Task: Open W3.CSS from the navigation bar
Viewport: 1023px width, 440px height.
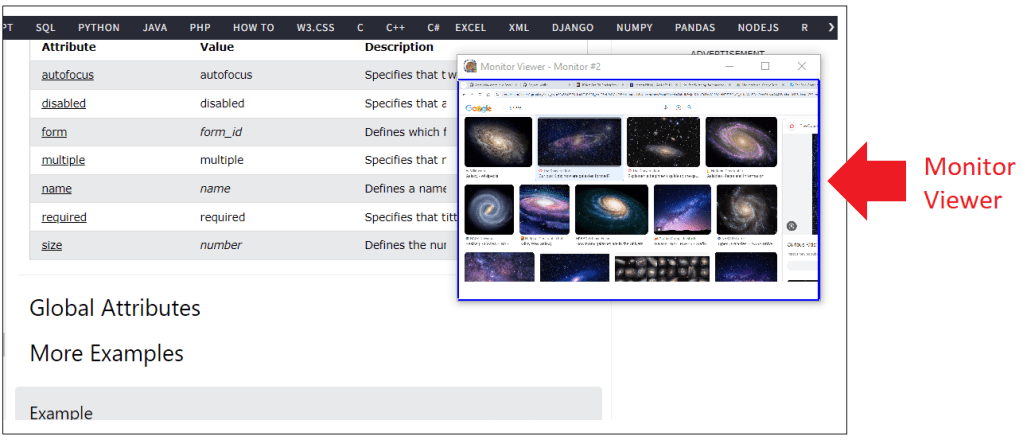Action: (x=315, y=27)
